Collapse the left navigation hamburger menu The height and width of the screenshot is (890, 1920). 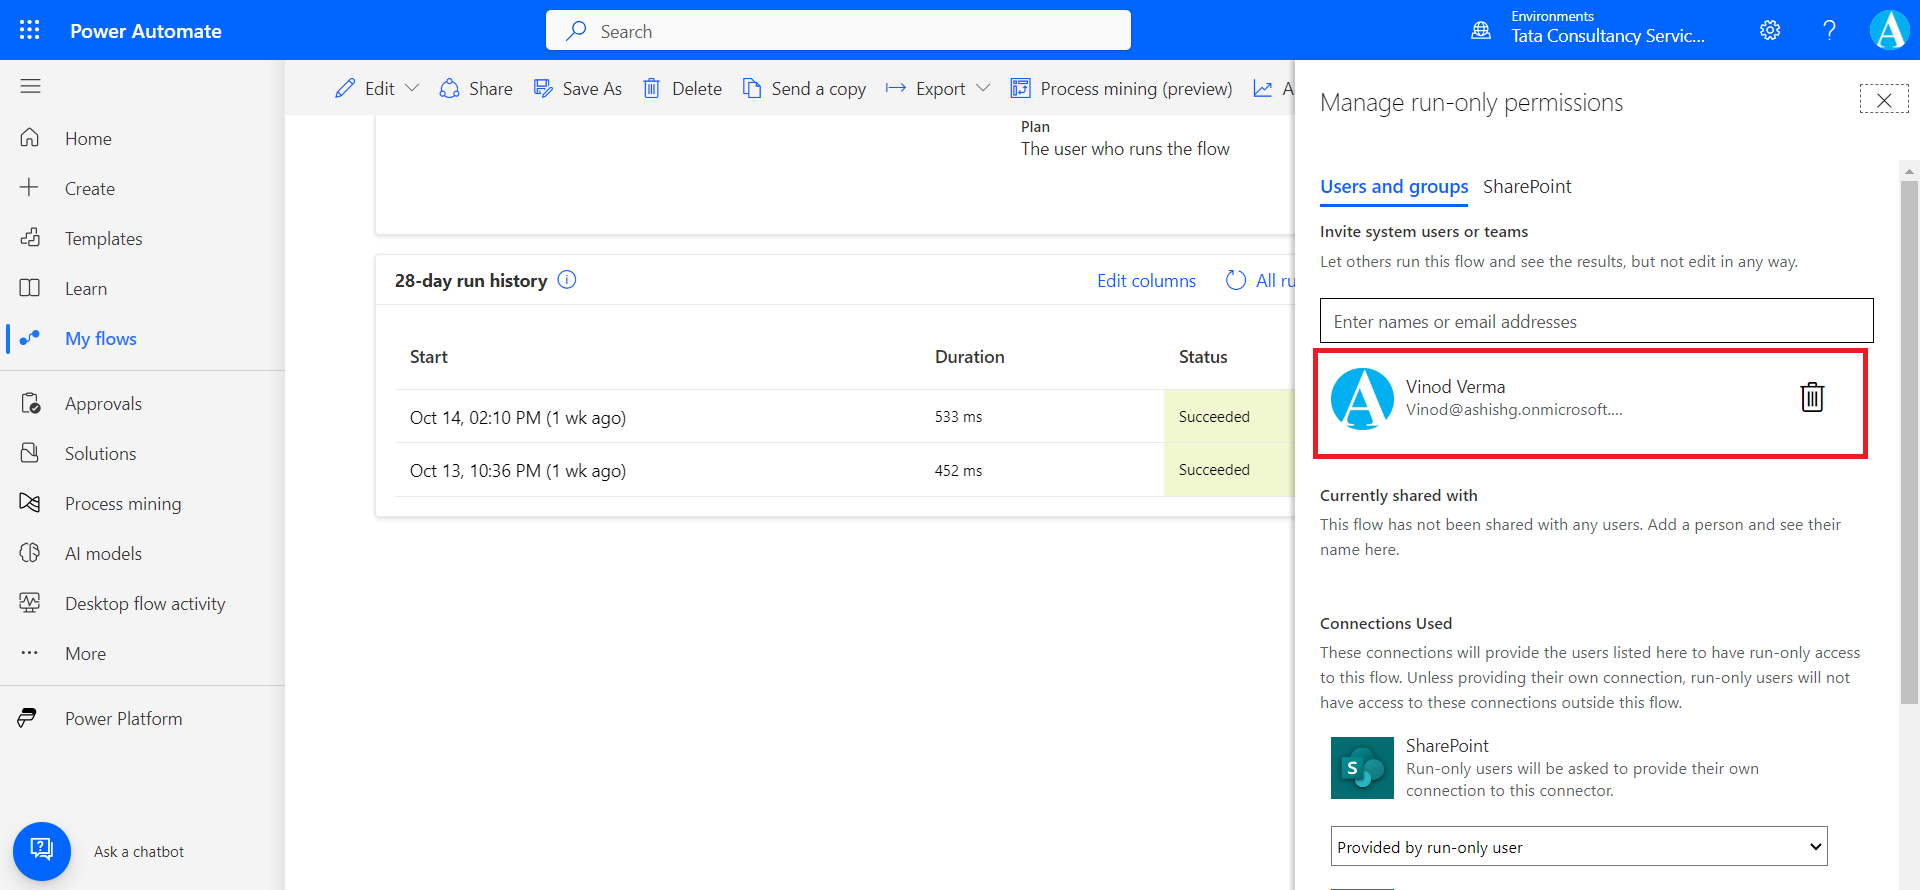click(x=30, y=87)
